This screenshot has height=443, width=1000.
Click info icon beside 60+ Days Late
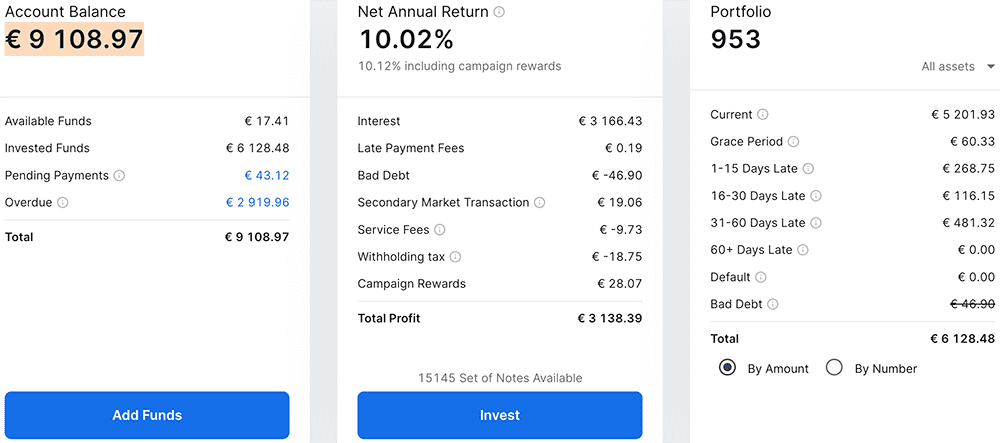(x=802, y=250)
